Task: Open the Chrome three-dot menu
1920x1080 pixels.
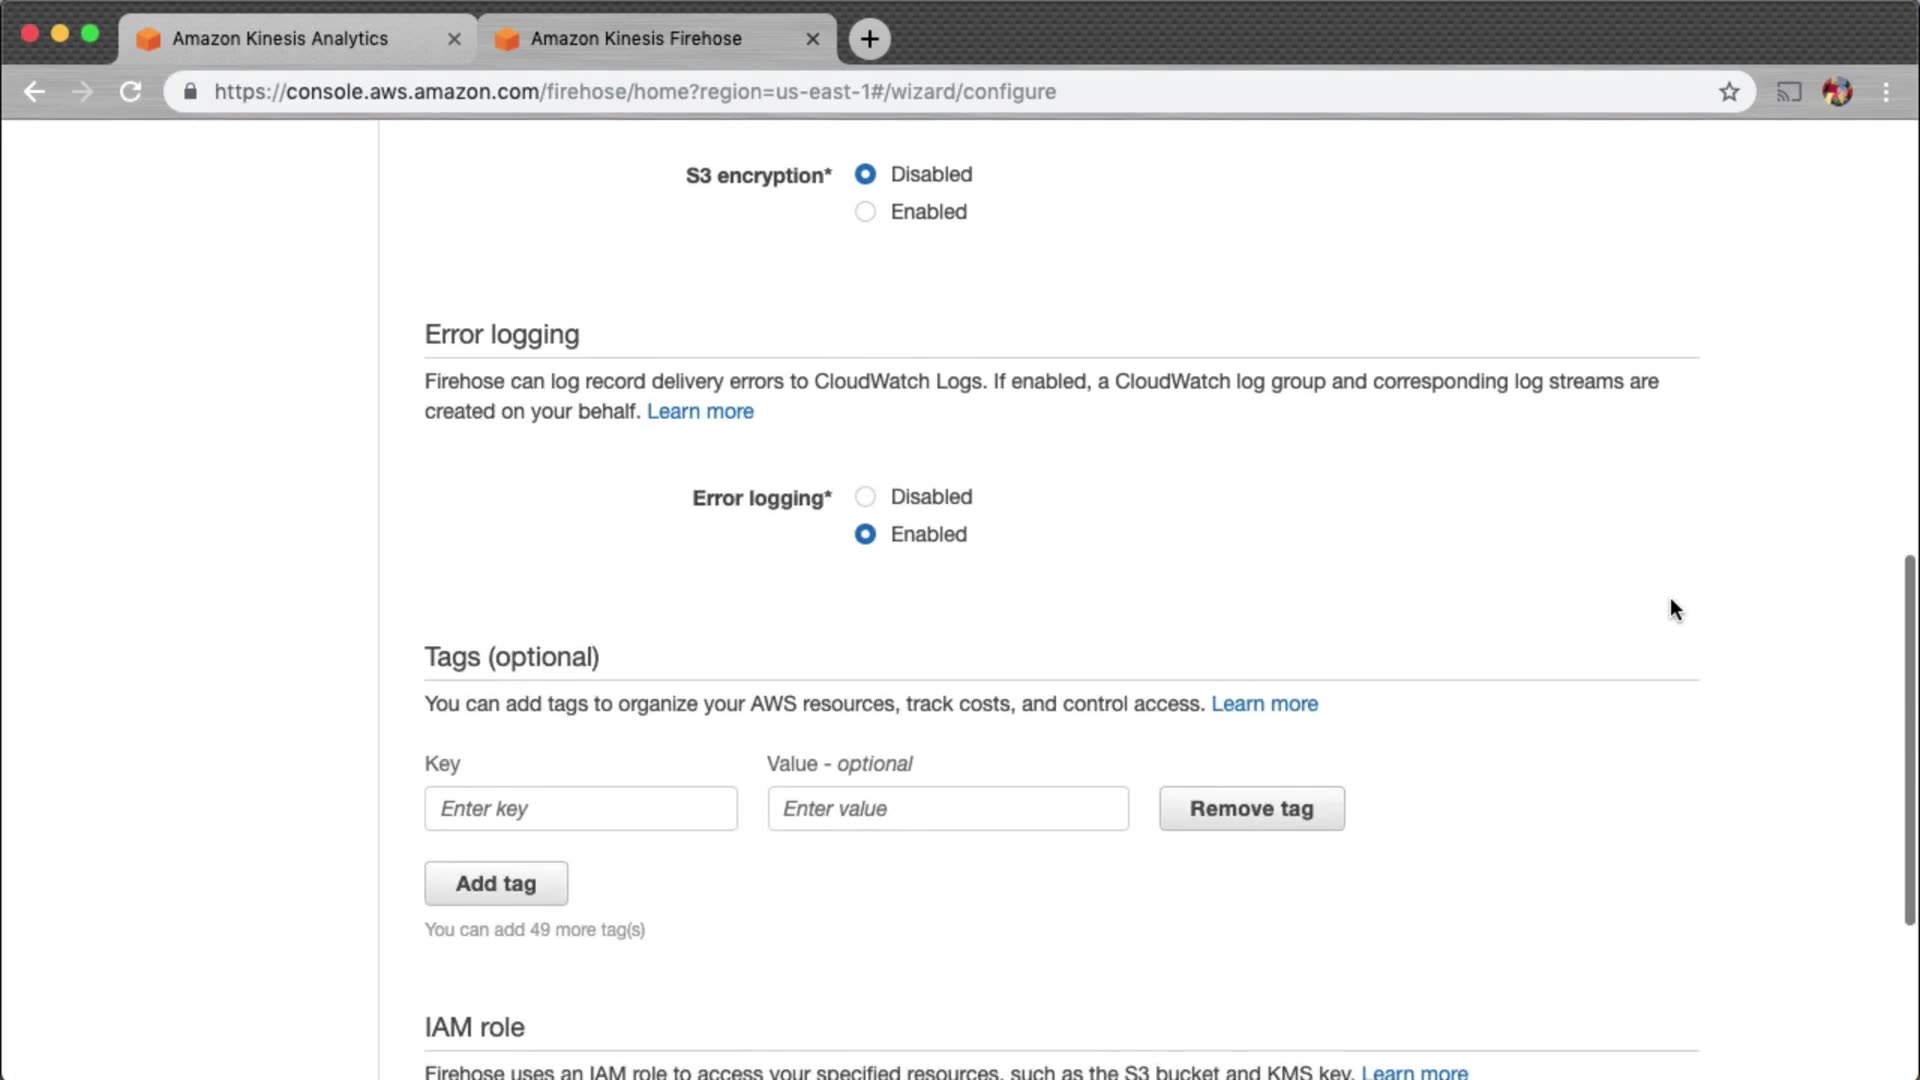Action: click(x=1886, y=92)
